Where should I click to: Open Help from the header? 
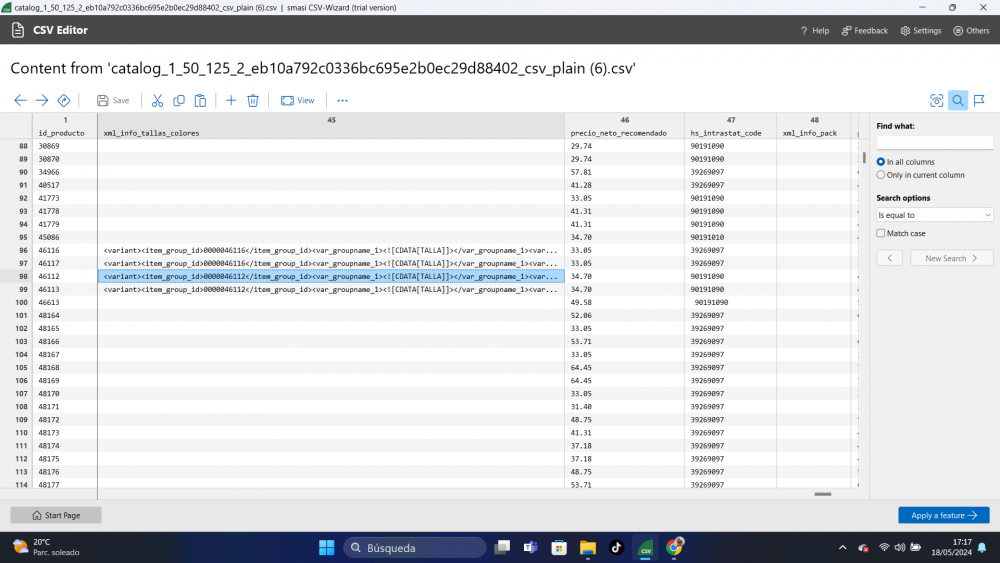815,31
